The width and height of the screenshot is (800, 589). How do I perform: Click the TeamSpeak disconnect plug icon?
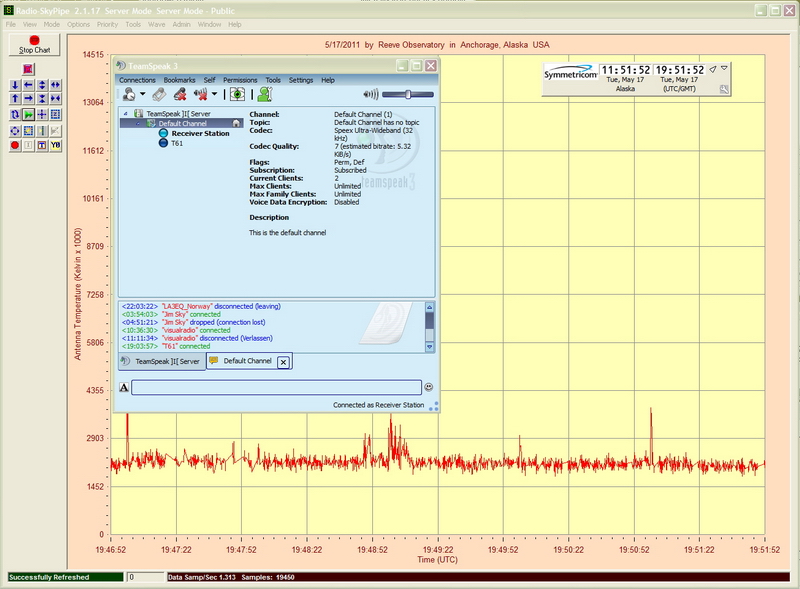[159, 94]
